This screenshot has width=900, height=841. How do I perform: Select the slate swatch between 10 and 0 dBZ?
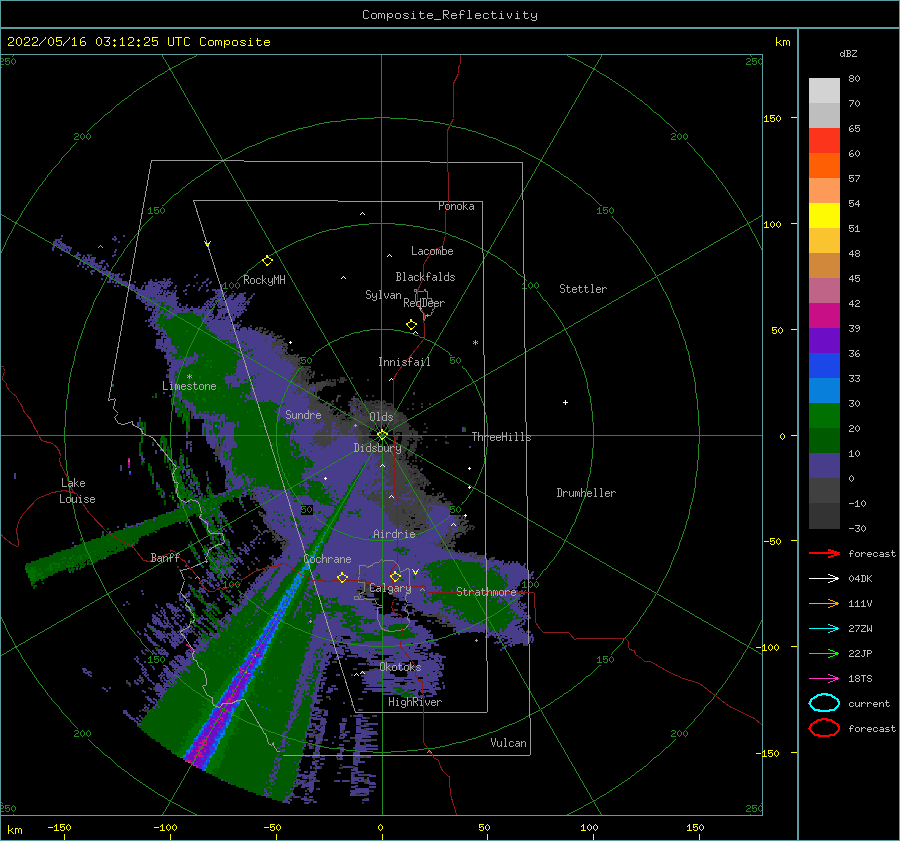tap(824, 465)
